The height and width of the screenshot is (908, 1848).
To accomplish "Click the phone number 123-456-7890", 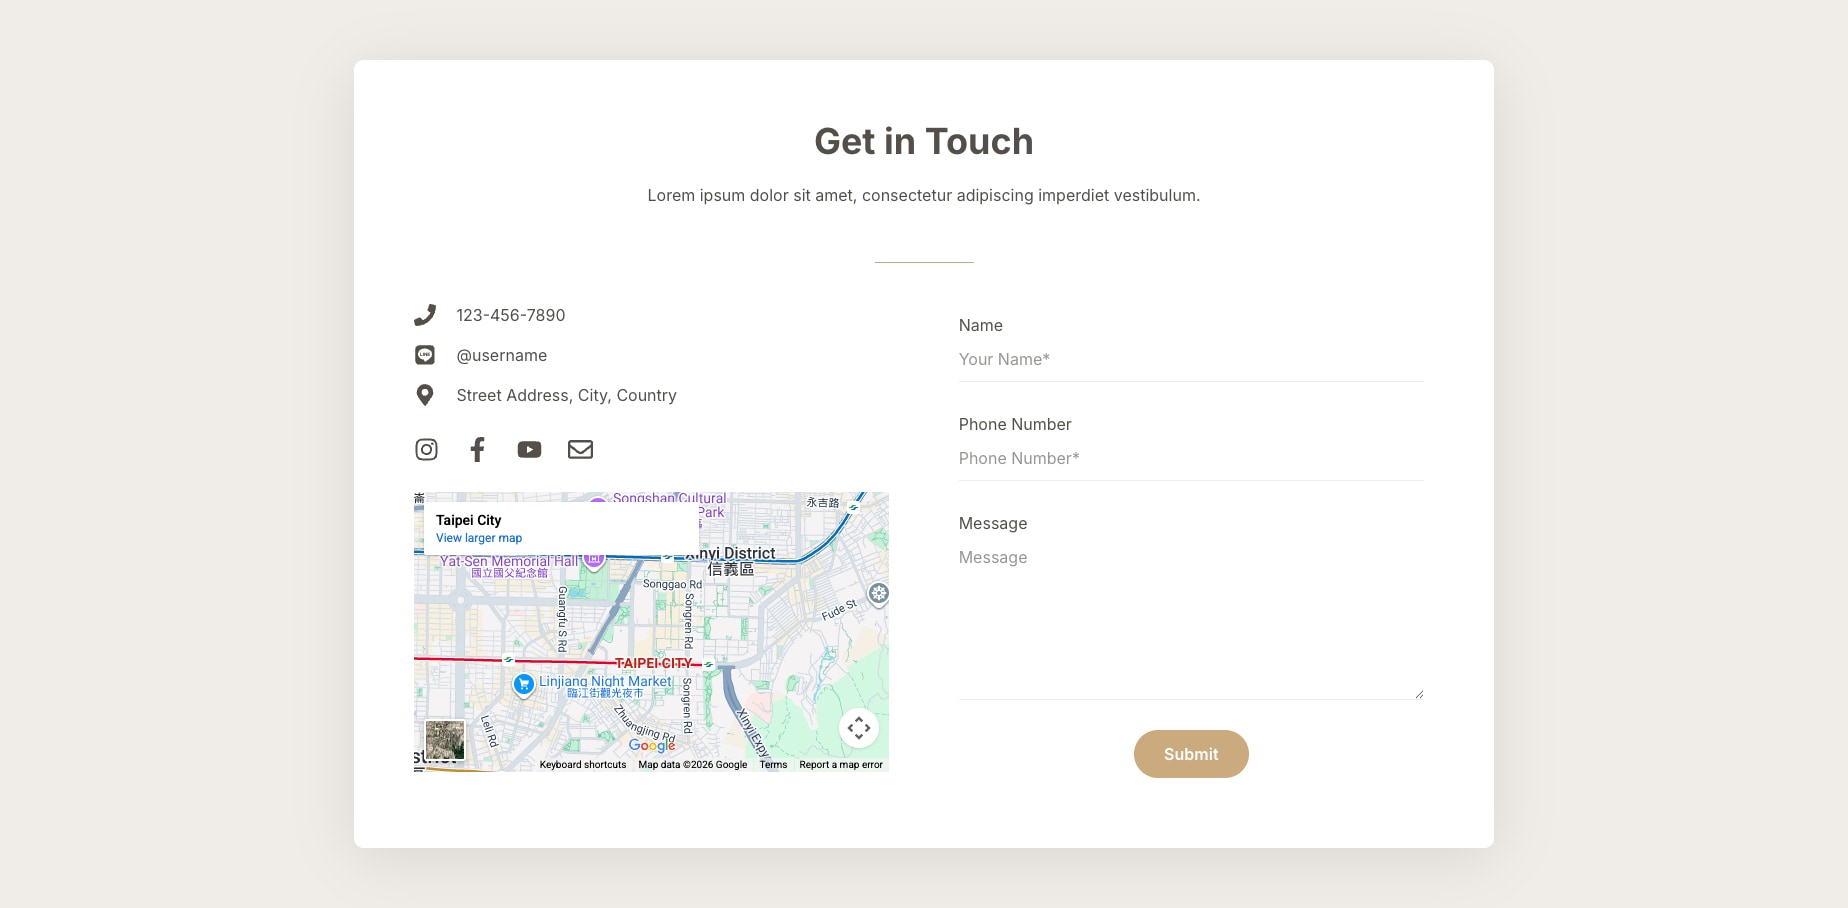I will point(511,315).
